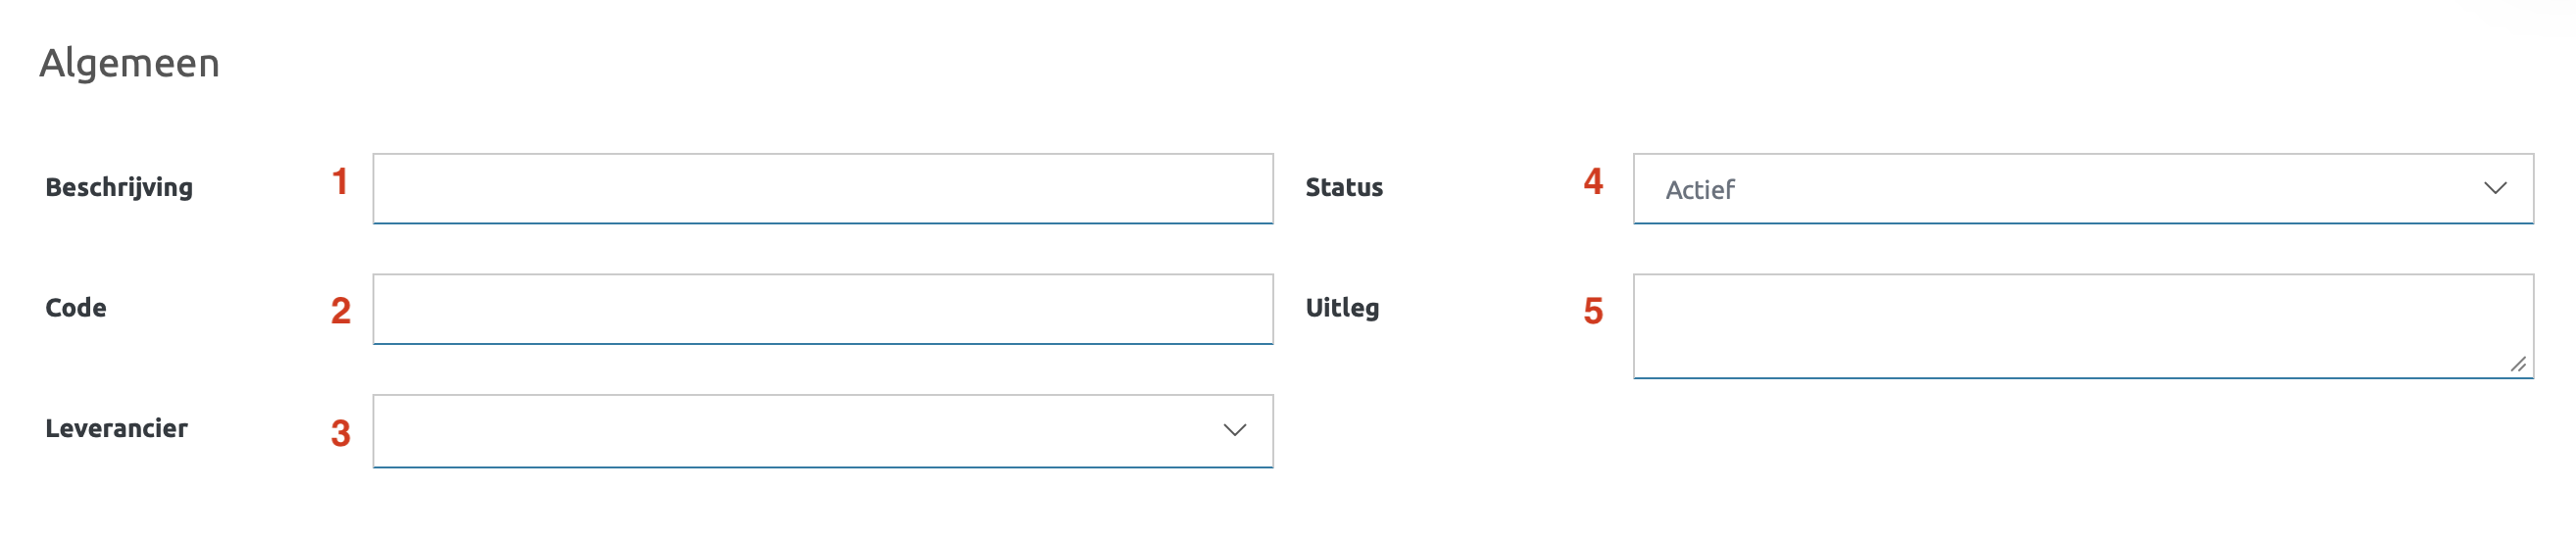Viewport: 2576px width, 539px height.
Task: Click the red number 4 marker
Action: click(x=1593, y=182)
